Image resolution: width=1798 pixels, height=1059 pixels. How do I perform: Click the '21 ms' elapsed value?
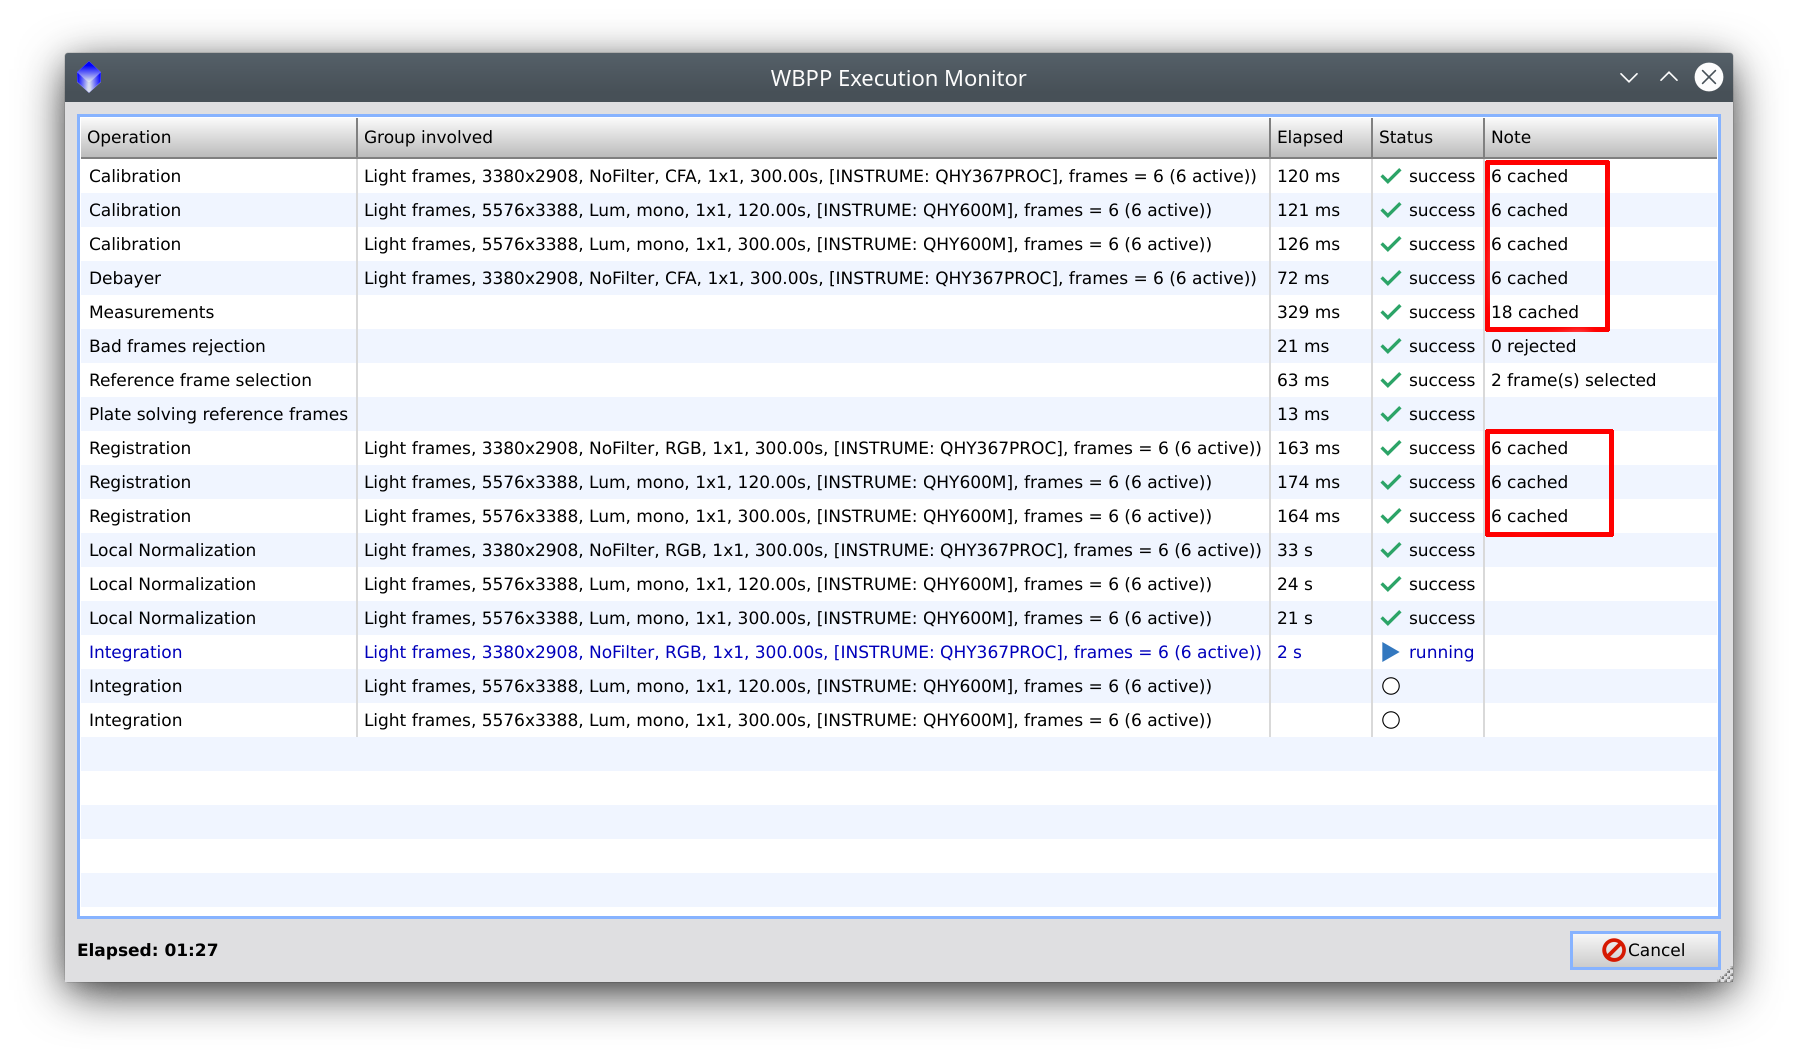[1303, 346]
